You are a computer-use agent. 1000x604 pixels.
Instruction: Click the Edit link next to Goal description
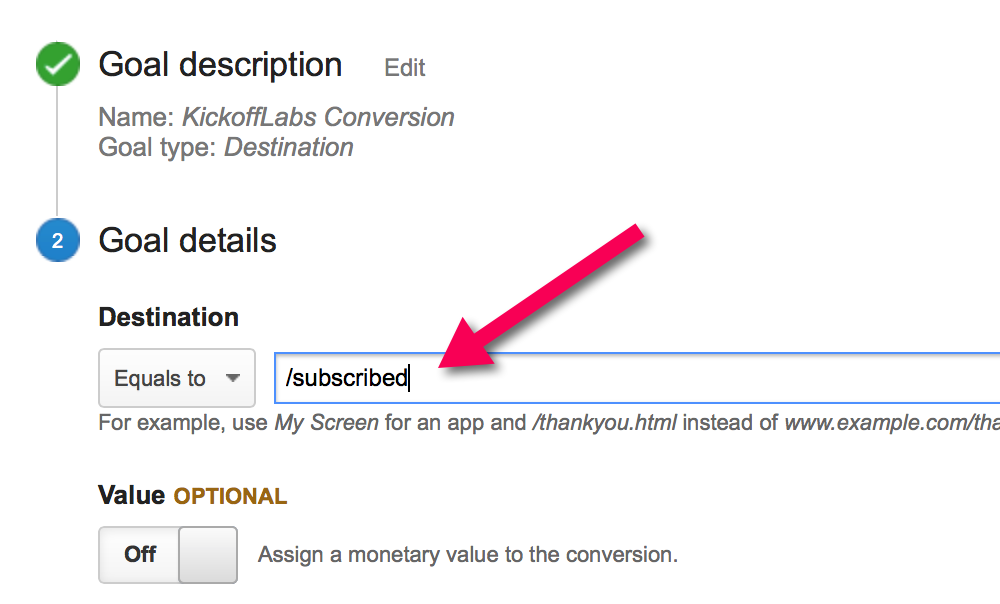pyautogui.click(x=404, y=68)
